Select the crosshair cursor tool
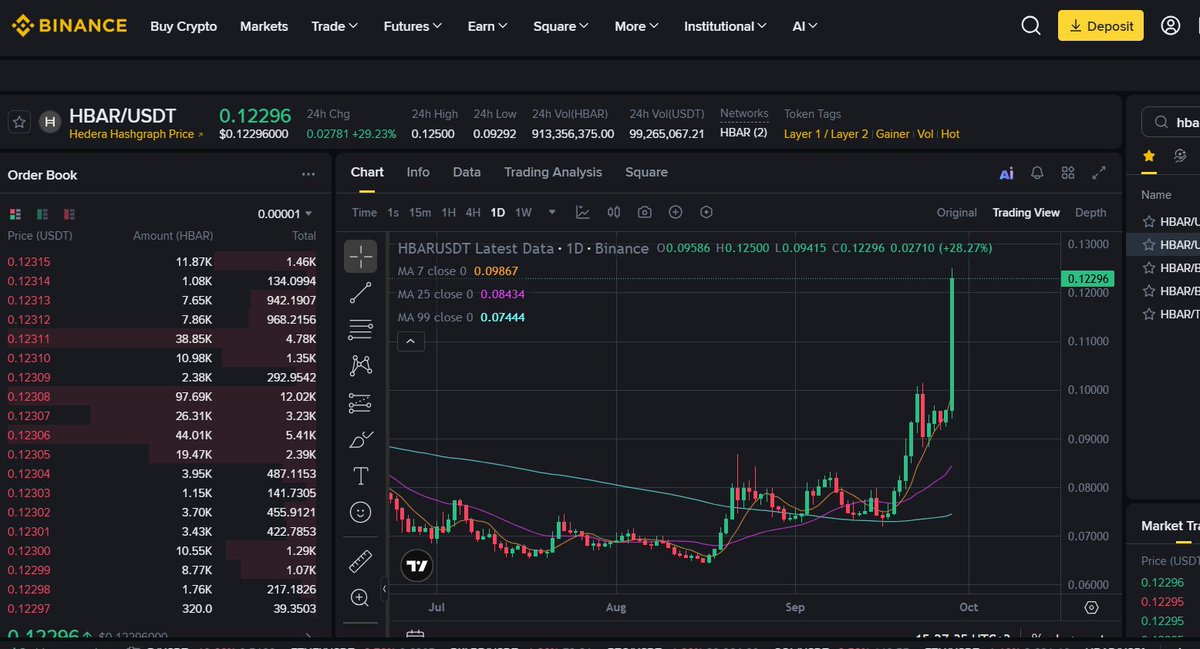Image resolution: width=1200 pixels, height=649 pixels. click(361, 256)
